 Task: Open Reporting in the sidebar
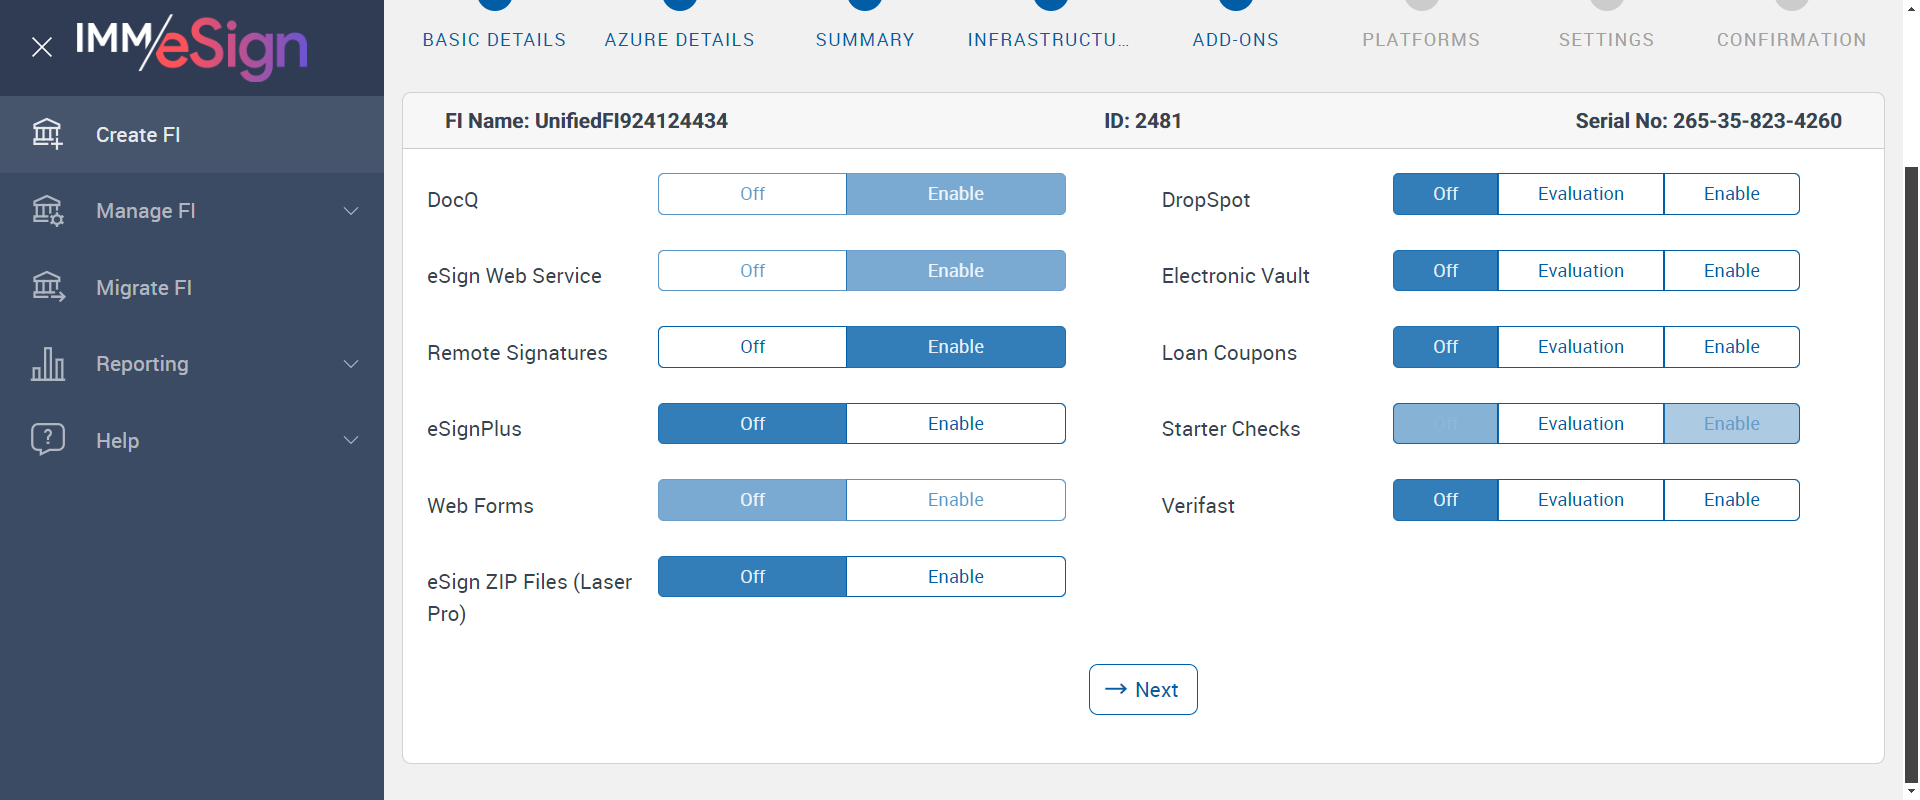192,364
